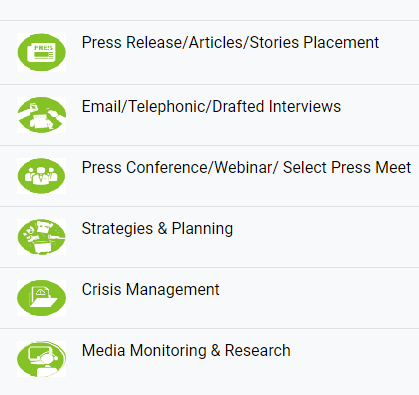Screen dimensions: 419x395
Task: Click the Media Monitoring computer-user icon
Action: (41, 359)
